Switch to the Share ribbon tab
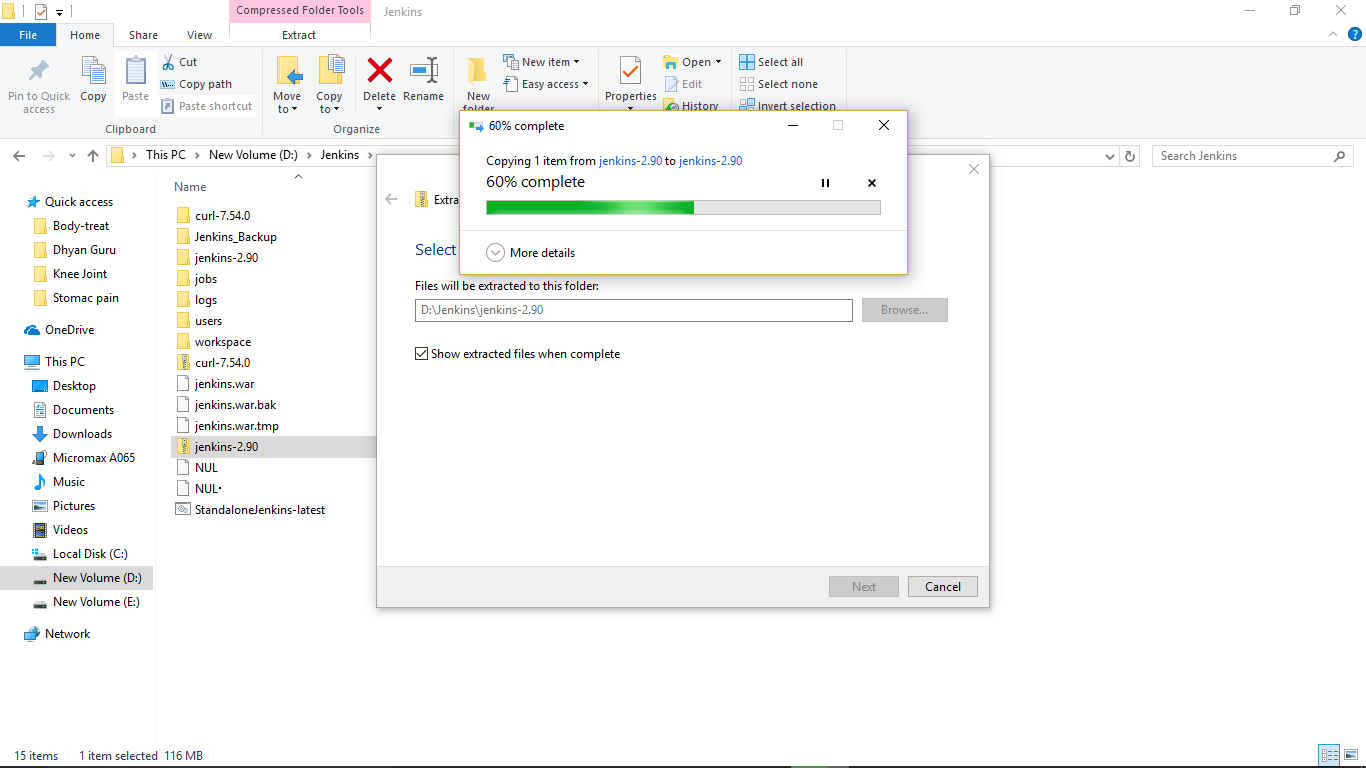 (x=143, y=34)
